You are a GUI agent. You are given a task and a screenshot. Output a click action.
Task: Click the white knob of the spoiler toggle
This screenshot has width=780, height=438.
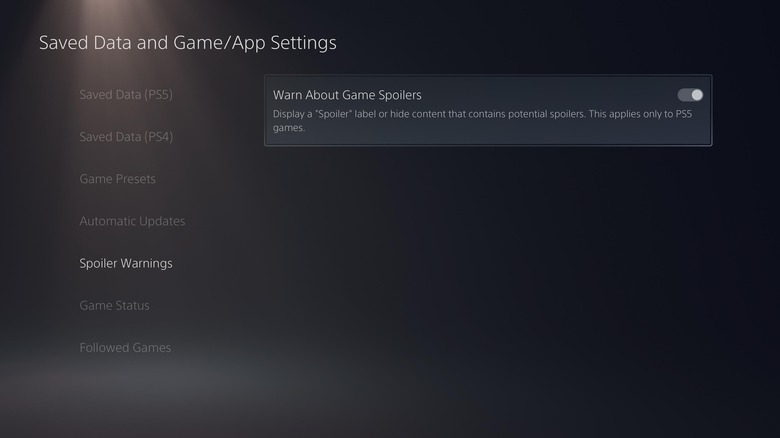click(x=696, y=95)
